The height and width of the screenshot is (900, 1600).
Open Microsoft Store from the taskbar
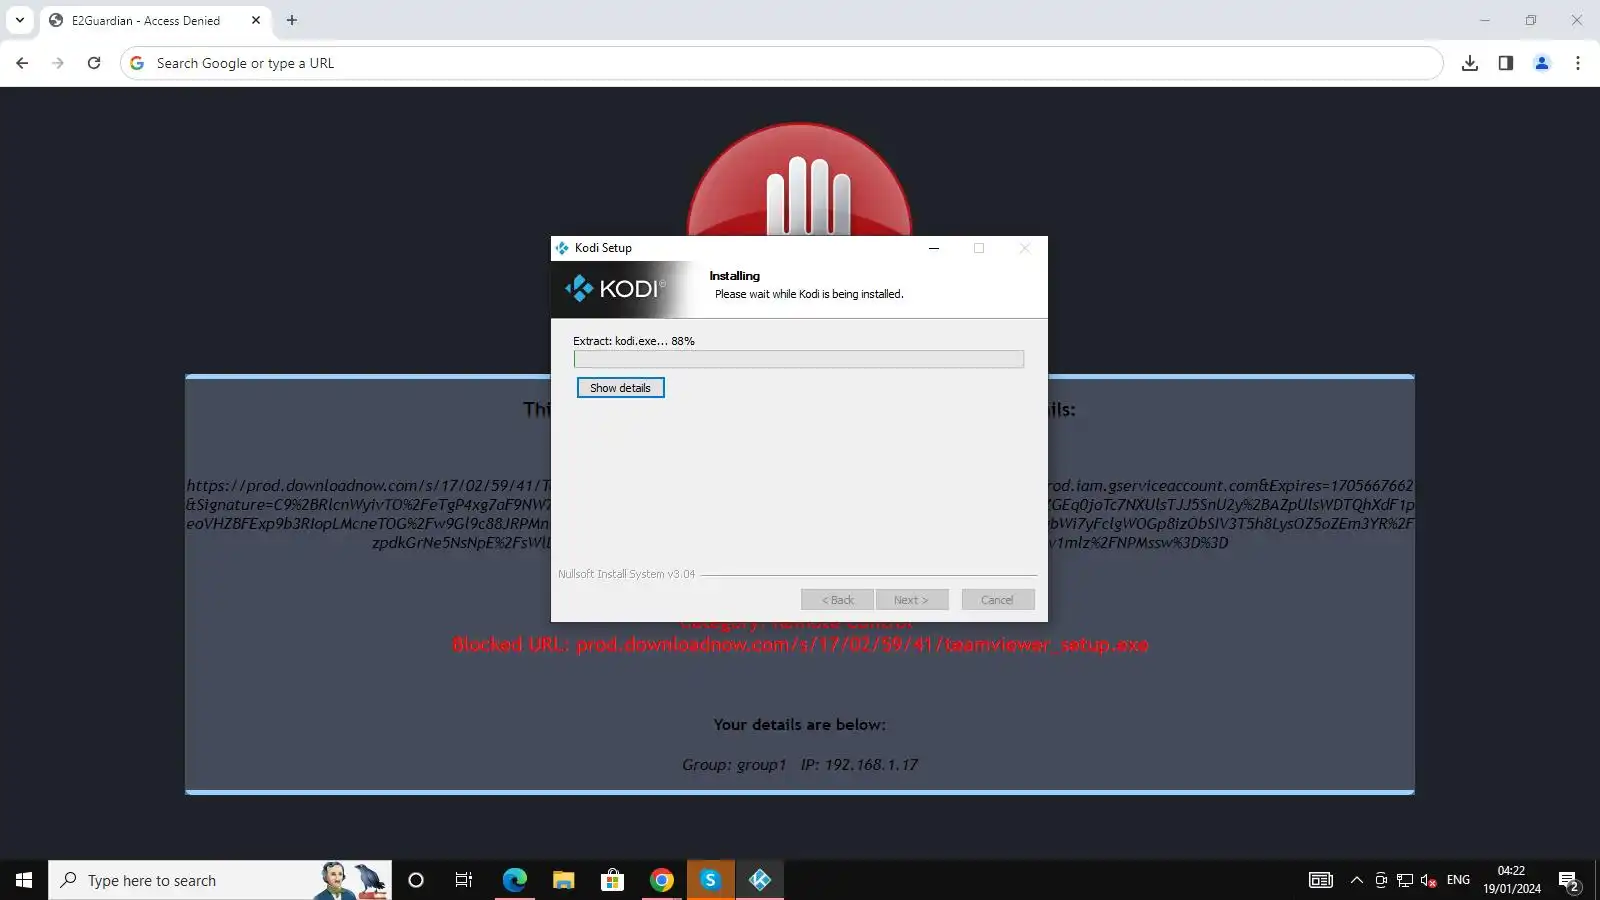[x=612, y=880]
